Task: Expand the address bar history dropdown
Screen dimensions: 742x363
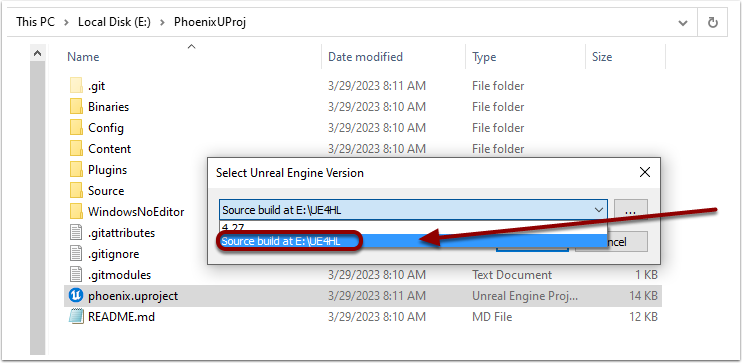Action: (682, 22)
